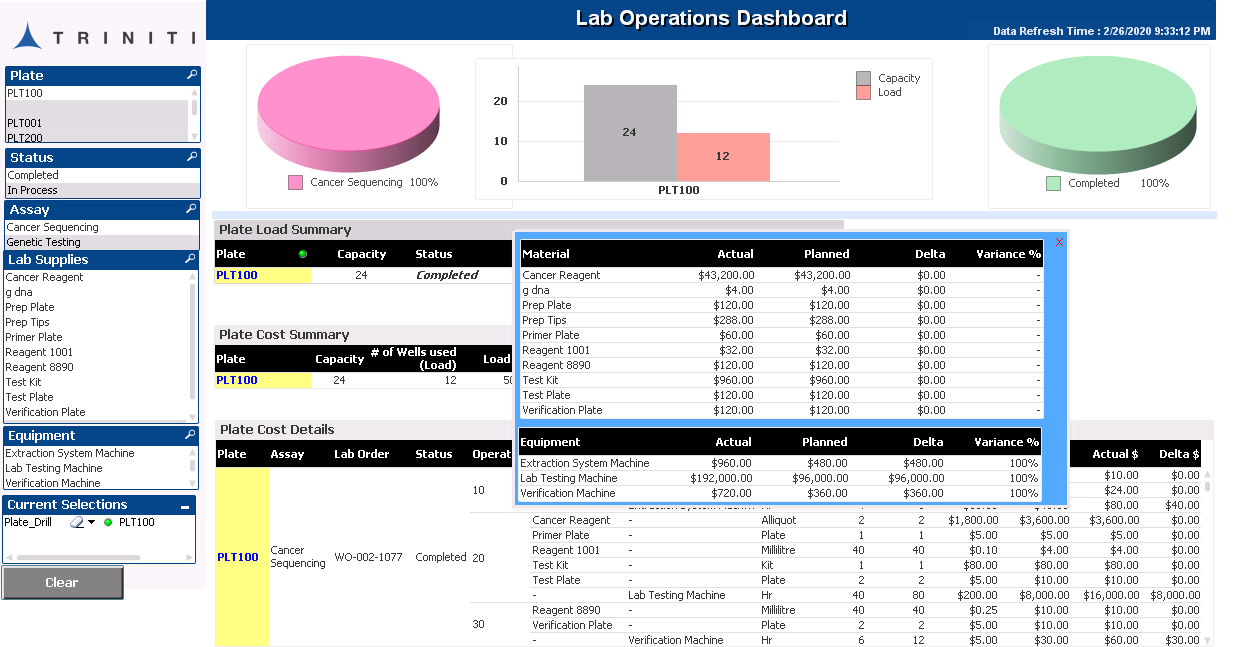Image resolution: width=1244 pixels, height=647 pixels.
Task: Select the In Process status filter
Action: (33, 190)
